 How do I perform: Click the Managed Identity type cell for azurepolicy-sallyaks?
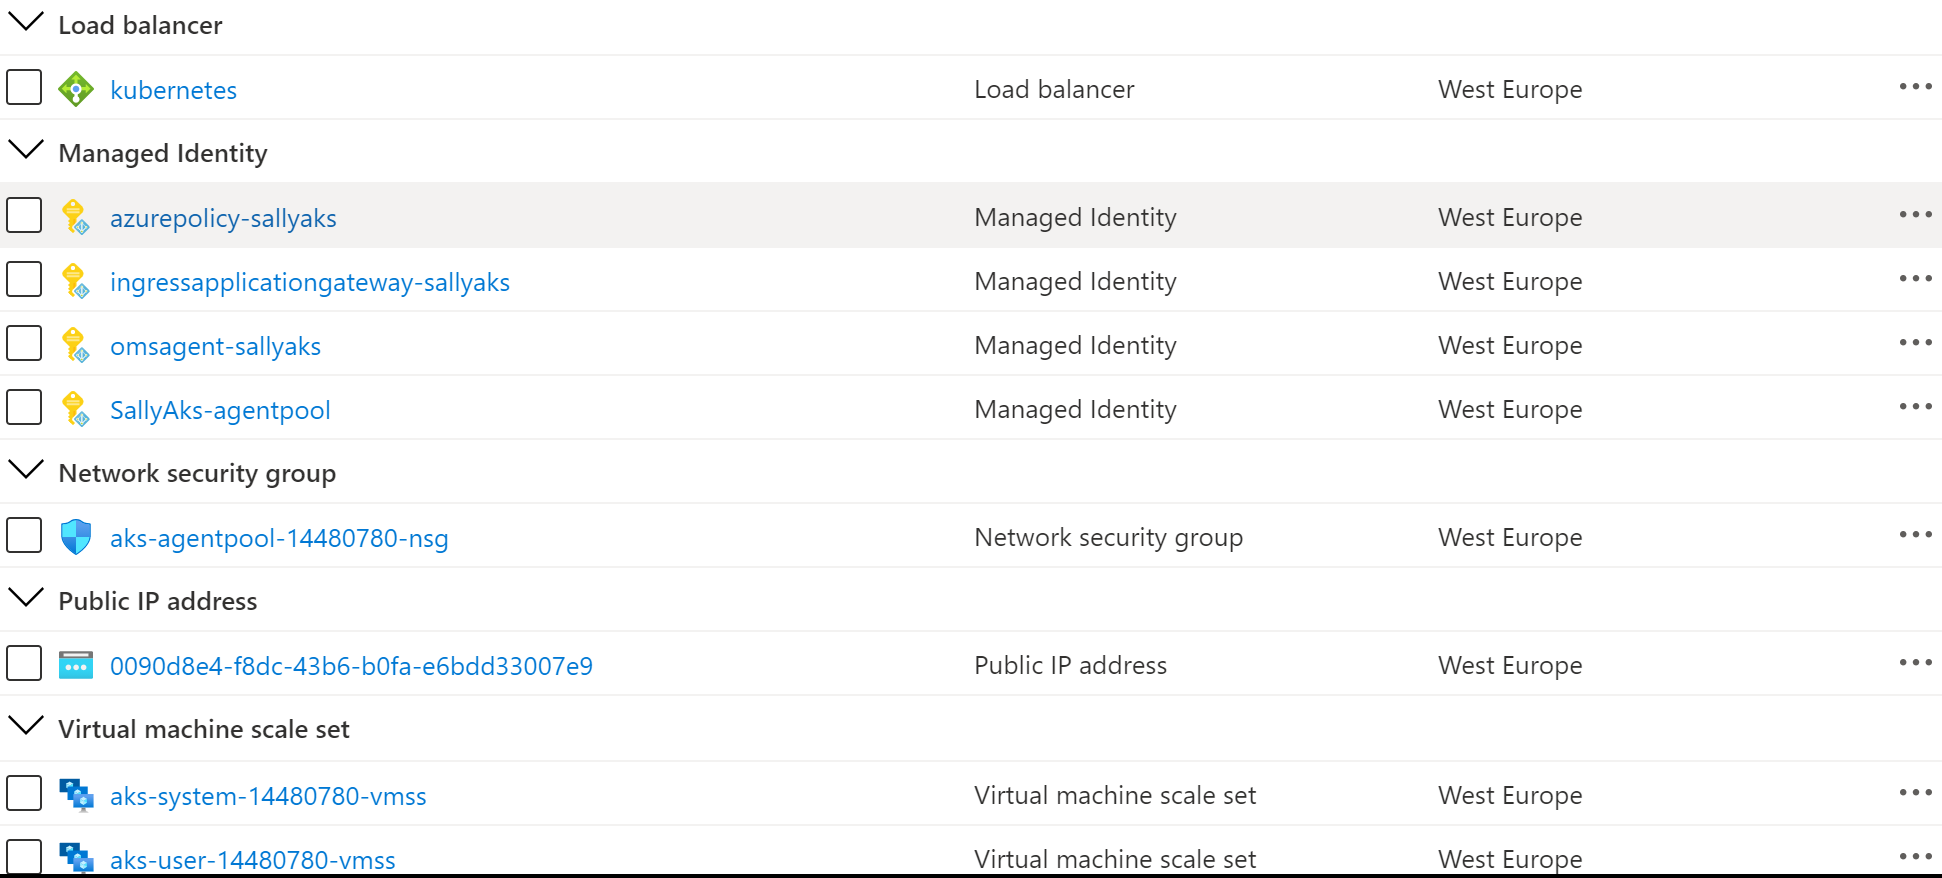pyautogui.click(x=1075, y=217)
